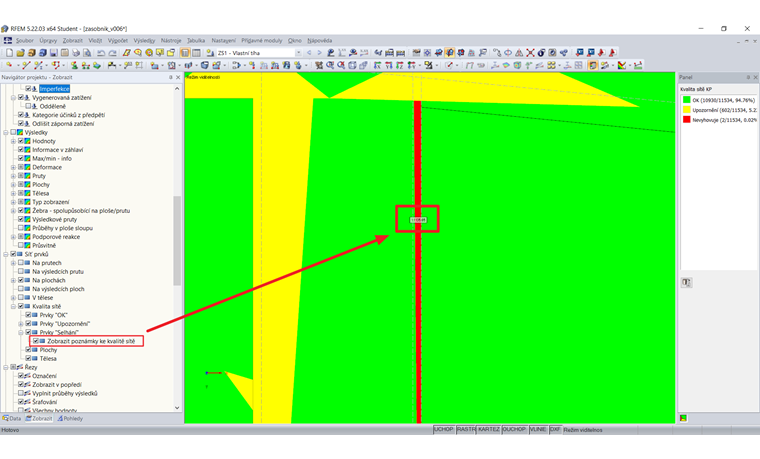
Task: Open the Výsledky menu
Action: [144, 41]
